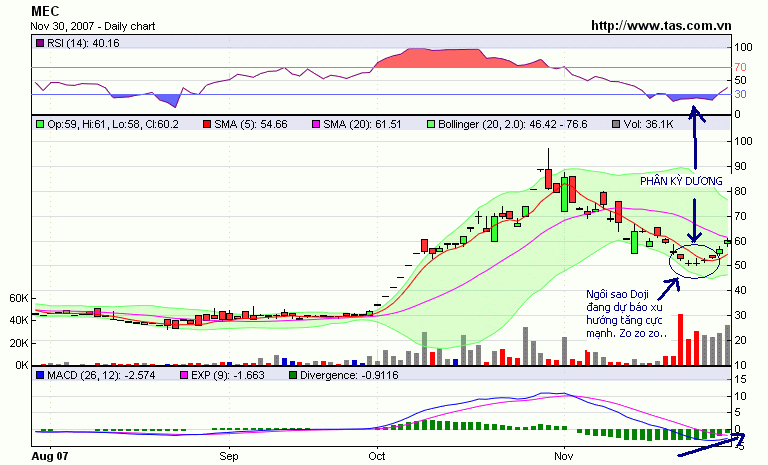
Task: Click the 'RSI (14): 40.16' label
Action: click(x=83, y=43)
